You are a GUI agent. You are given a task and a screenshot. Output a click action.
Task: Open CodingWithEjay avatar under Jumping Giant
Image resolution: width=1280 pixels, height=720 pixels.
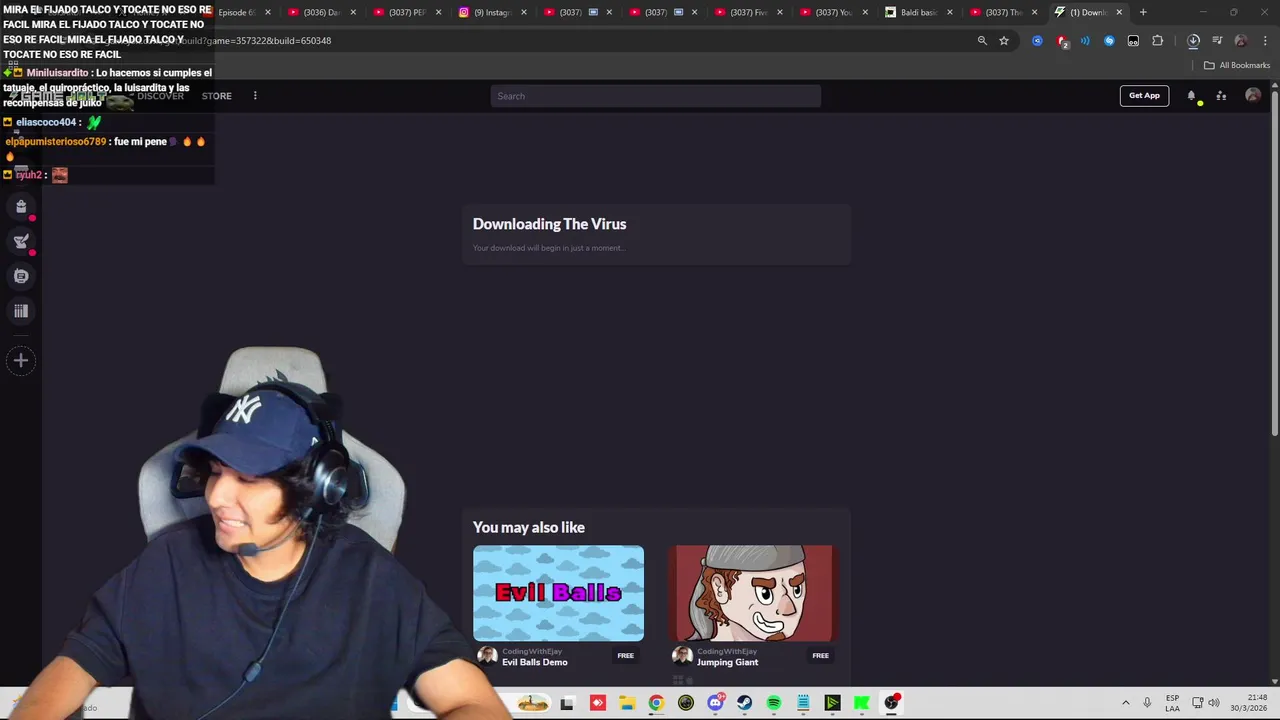pos(682,656)
